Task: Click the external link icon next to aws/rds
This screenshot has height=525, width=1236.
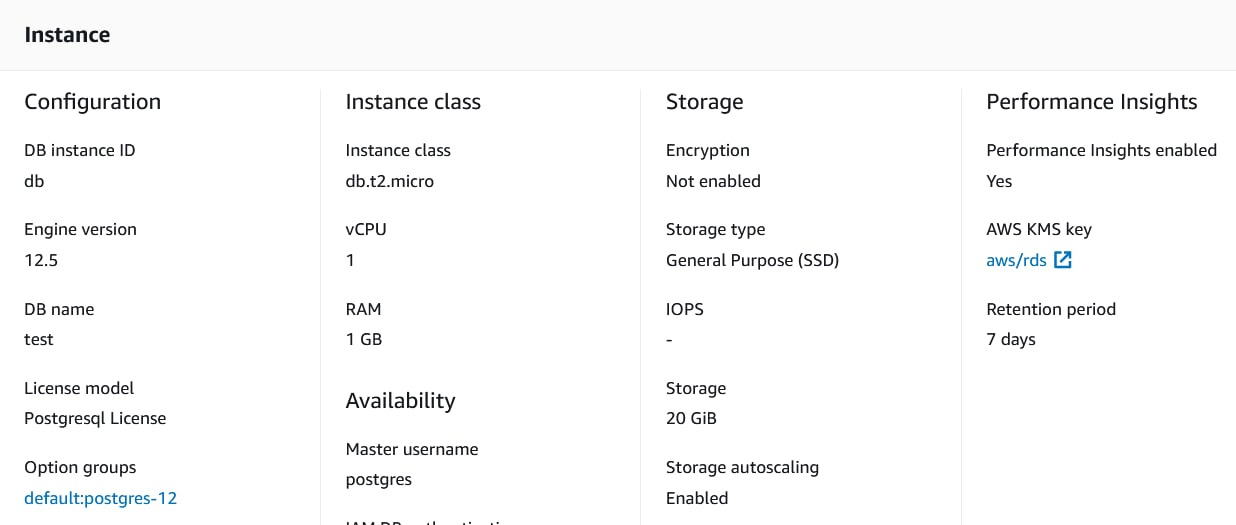Action: pos(1063,260)
